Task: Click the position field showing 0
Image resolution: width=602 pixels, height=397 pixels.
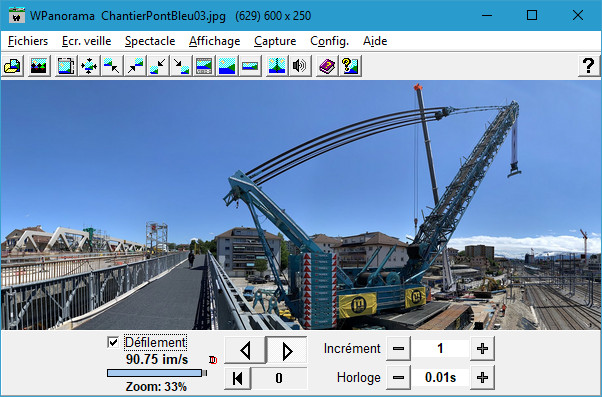Action: [279, 378]
